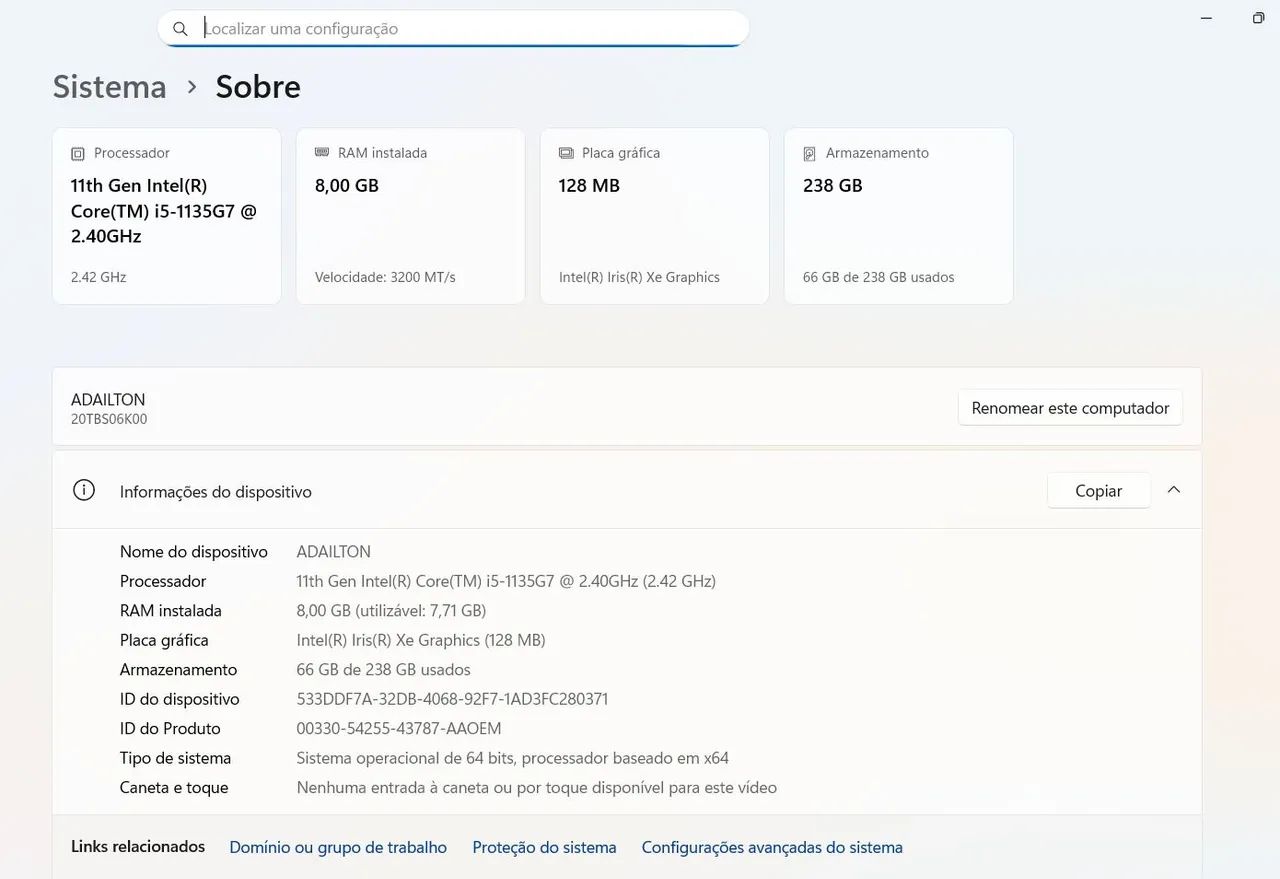The height and width of the screenshot is (879, 1280).
Task: Click the Informações do dispositivo header row
Action: click(x=627, y=490)
